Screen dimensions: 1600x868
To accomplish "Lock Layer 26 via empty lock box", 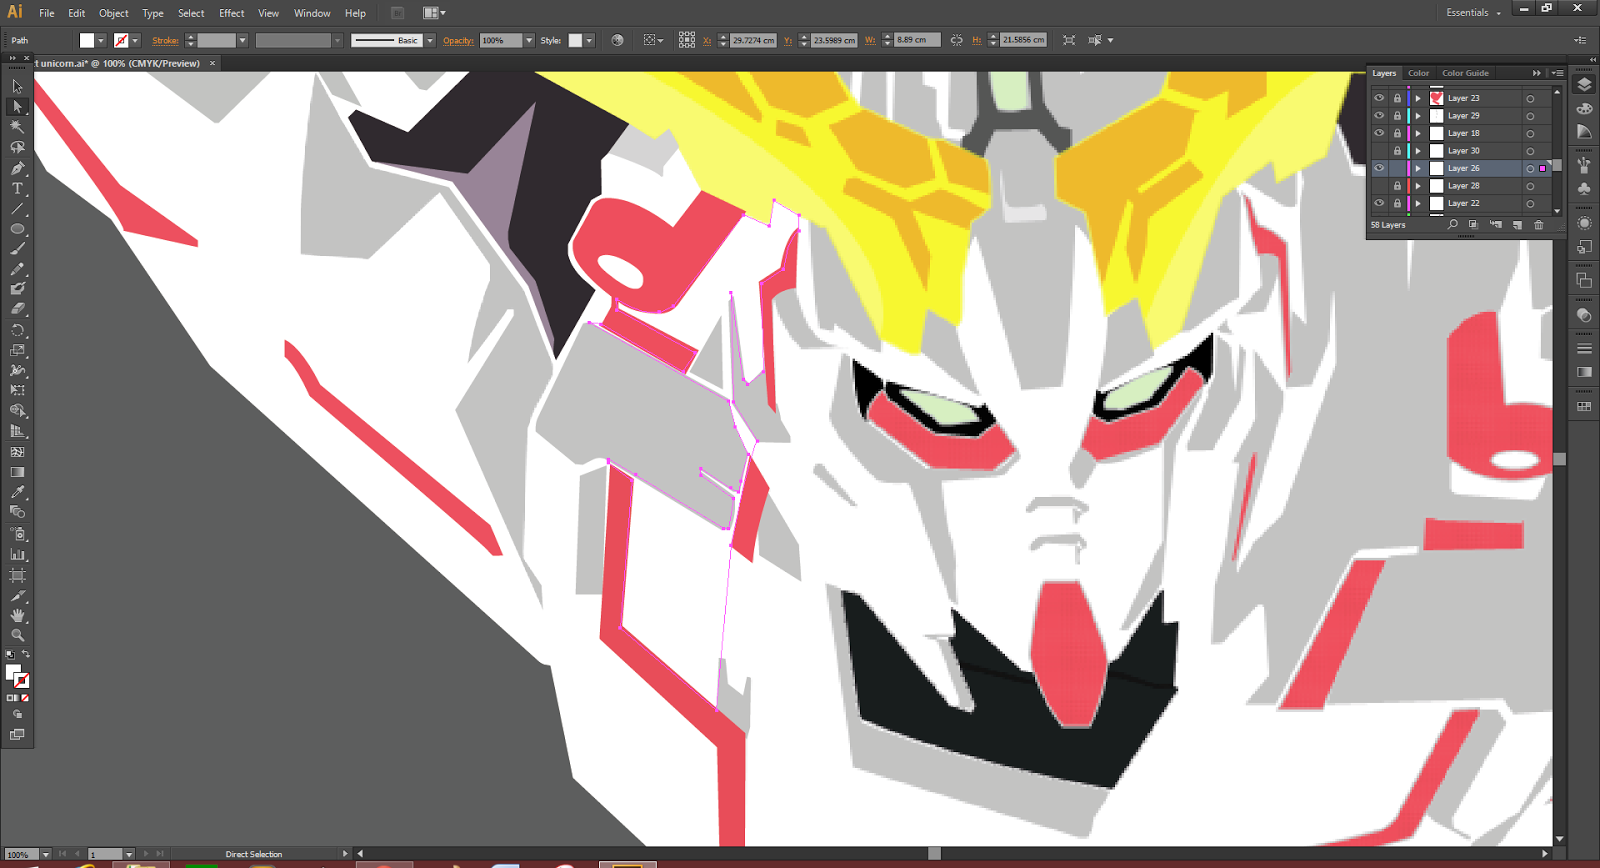I will (1397, 168).
